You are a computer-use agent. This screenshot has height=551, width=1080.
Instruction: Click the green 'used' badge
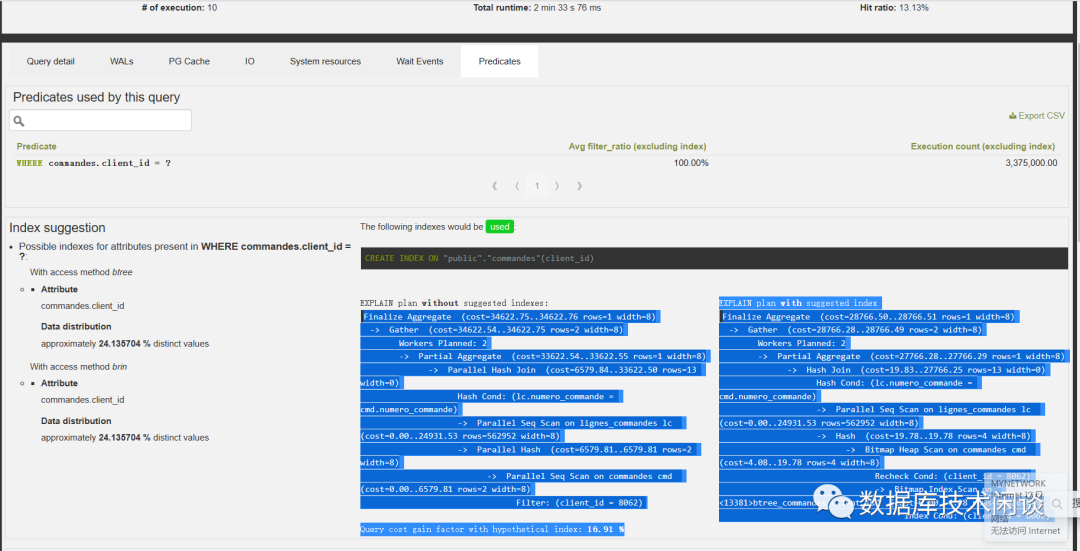point(499,227)
